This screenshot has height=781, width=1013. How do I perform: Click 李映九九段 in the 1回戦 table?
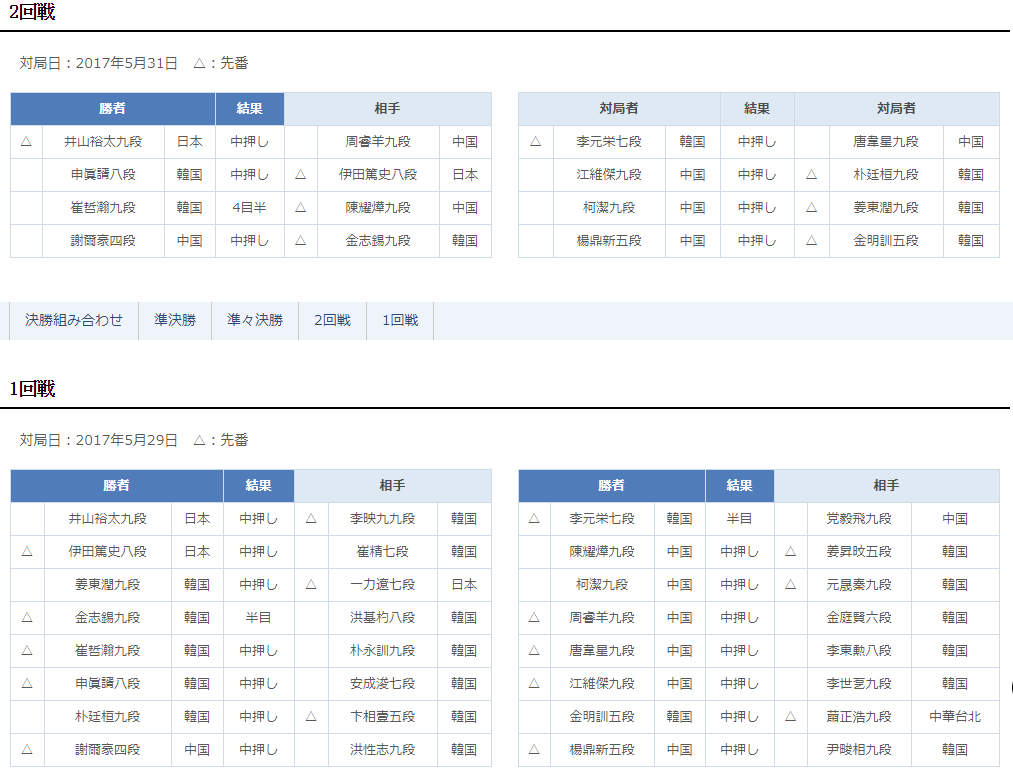click(x=382, y=518)
